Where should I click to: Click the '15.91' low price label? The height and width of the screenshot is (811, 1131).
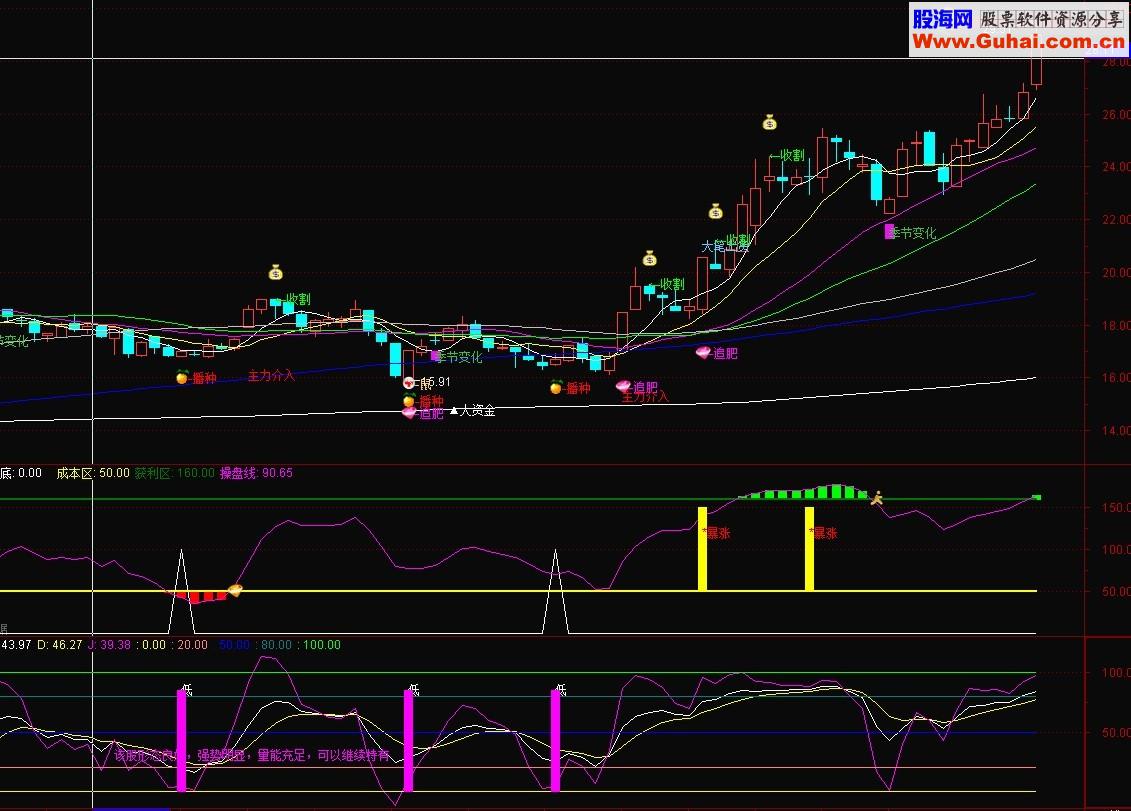tap(436, 382)
